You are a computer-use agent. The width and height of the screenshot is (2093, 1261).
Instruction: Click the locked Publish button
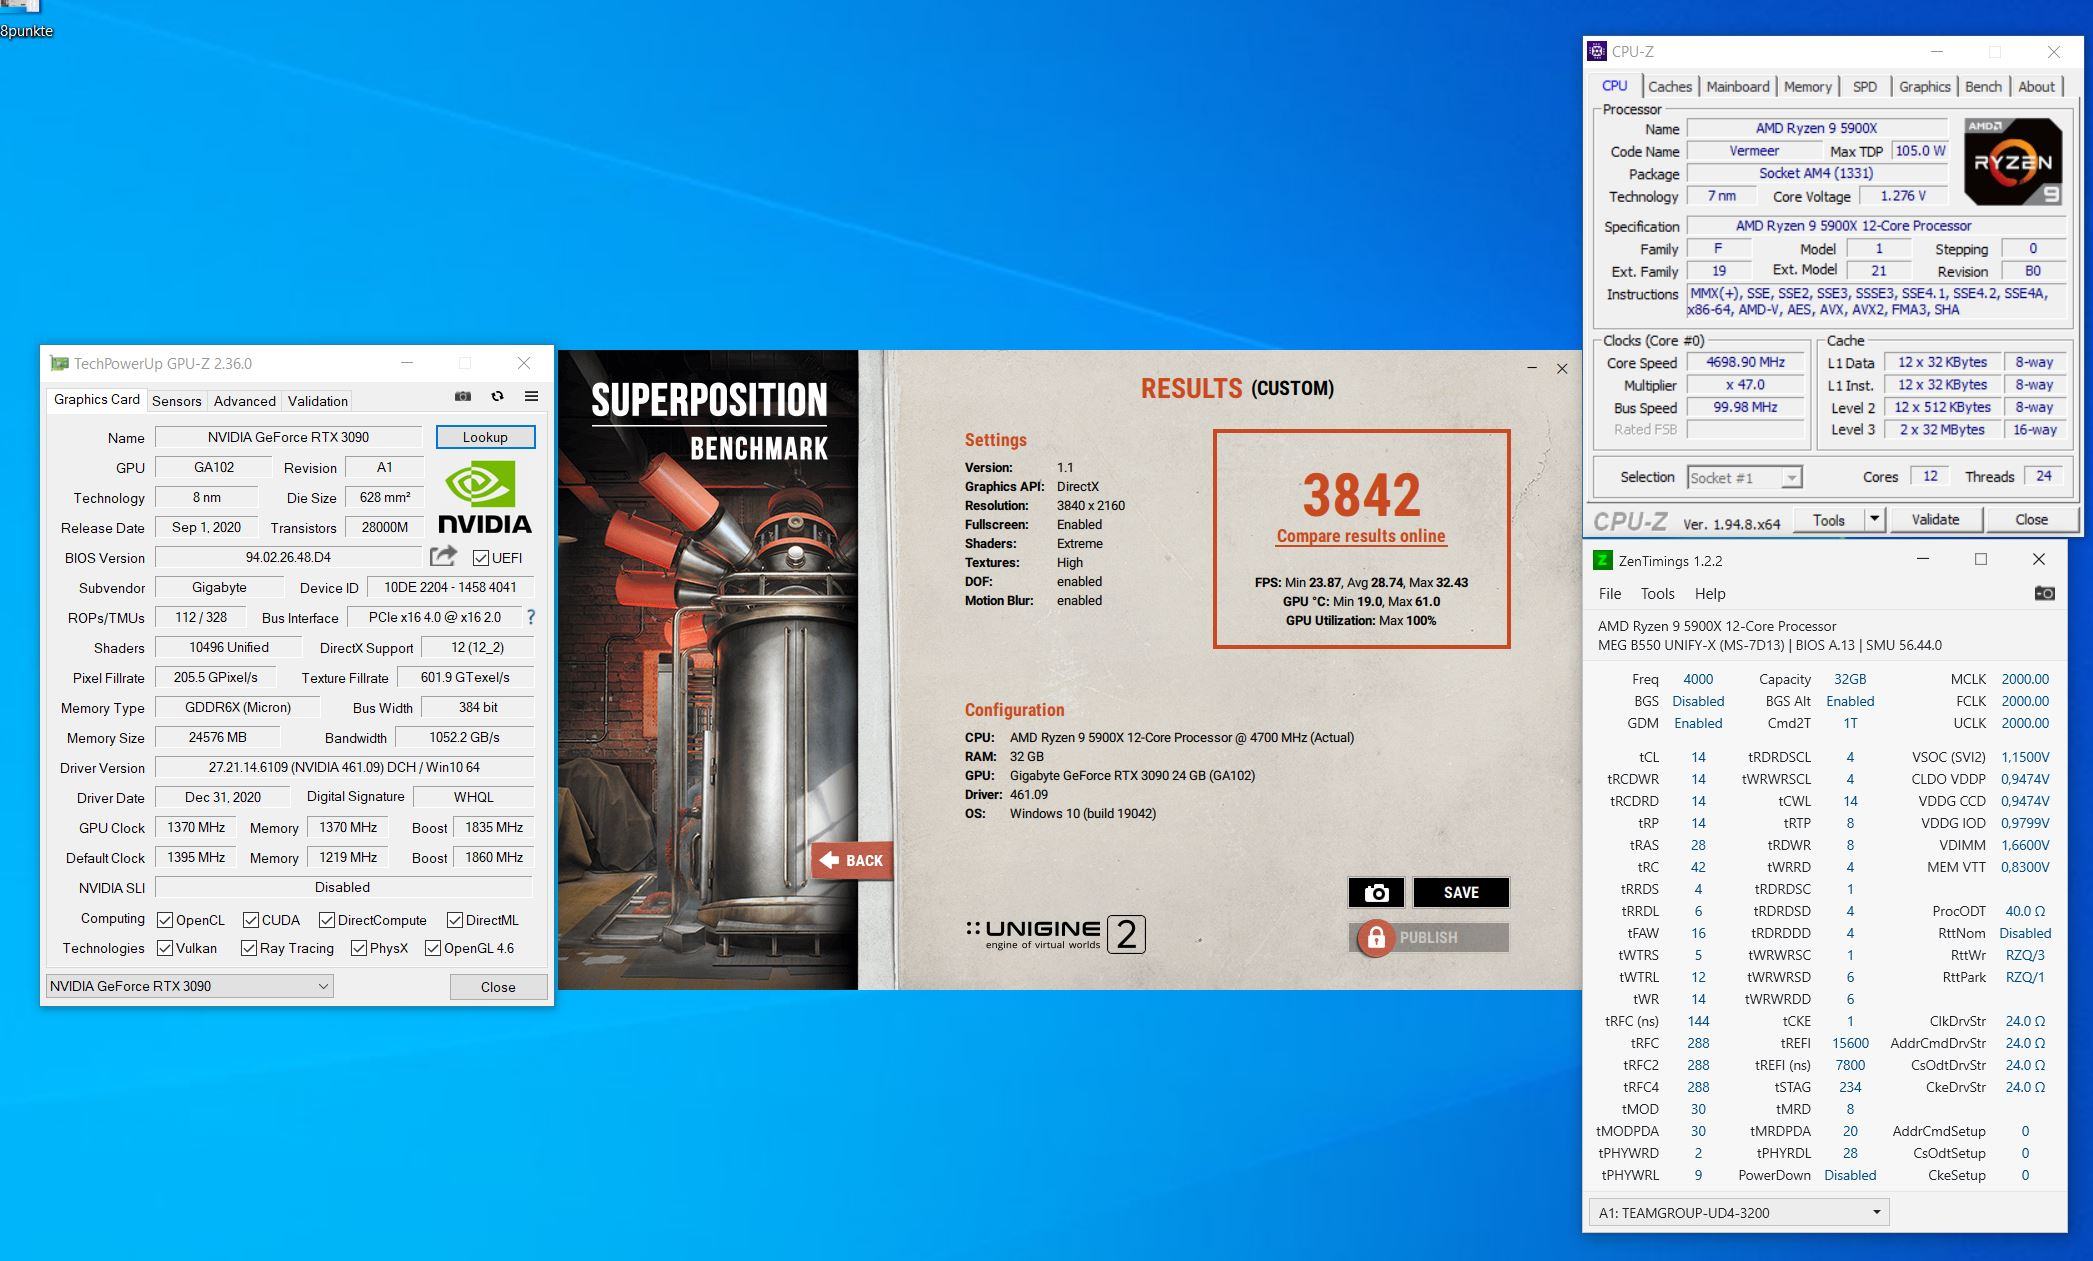[1428, 937]
